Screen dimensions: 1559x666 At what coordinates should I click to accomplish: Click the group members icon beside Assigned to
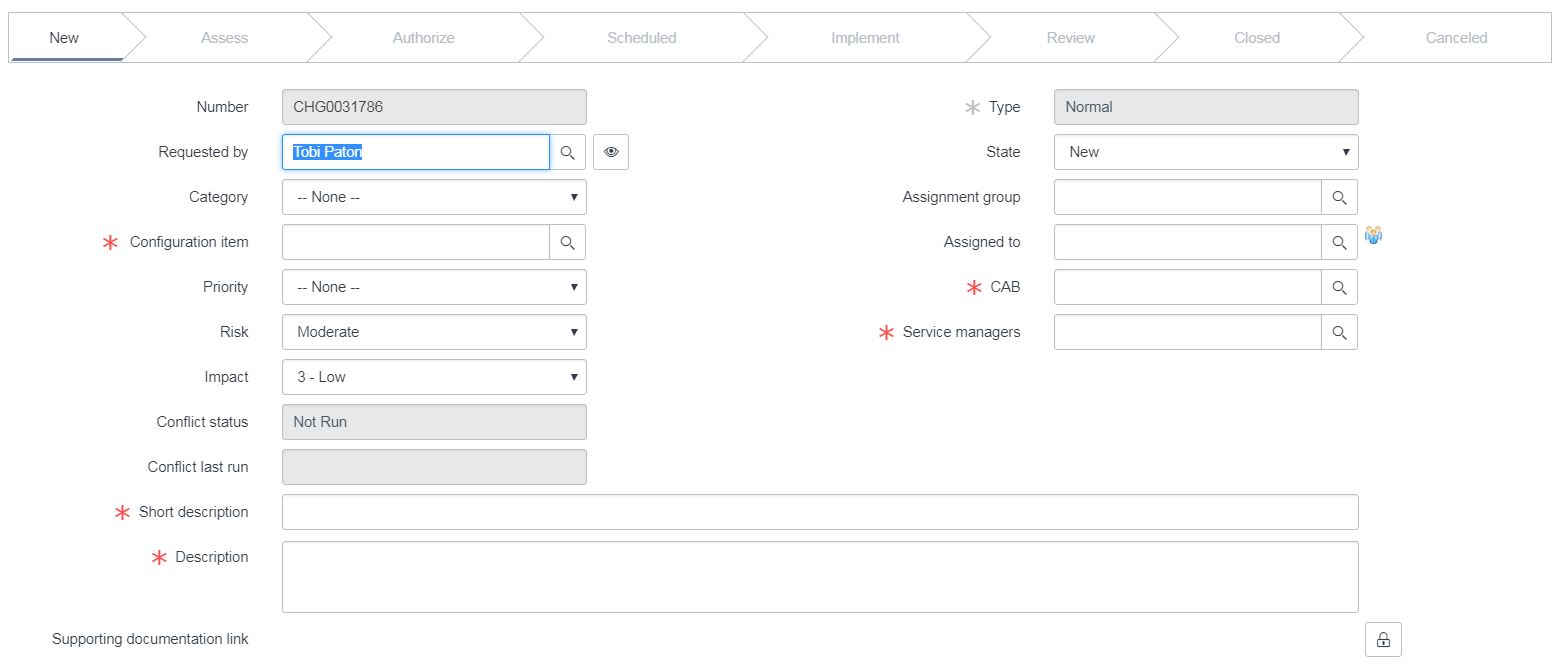1374,236
